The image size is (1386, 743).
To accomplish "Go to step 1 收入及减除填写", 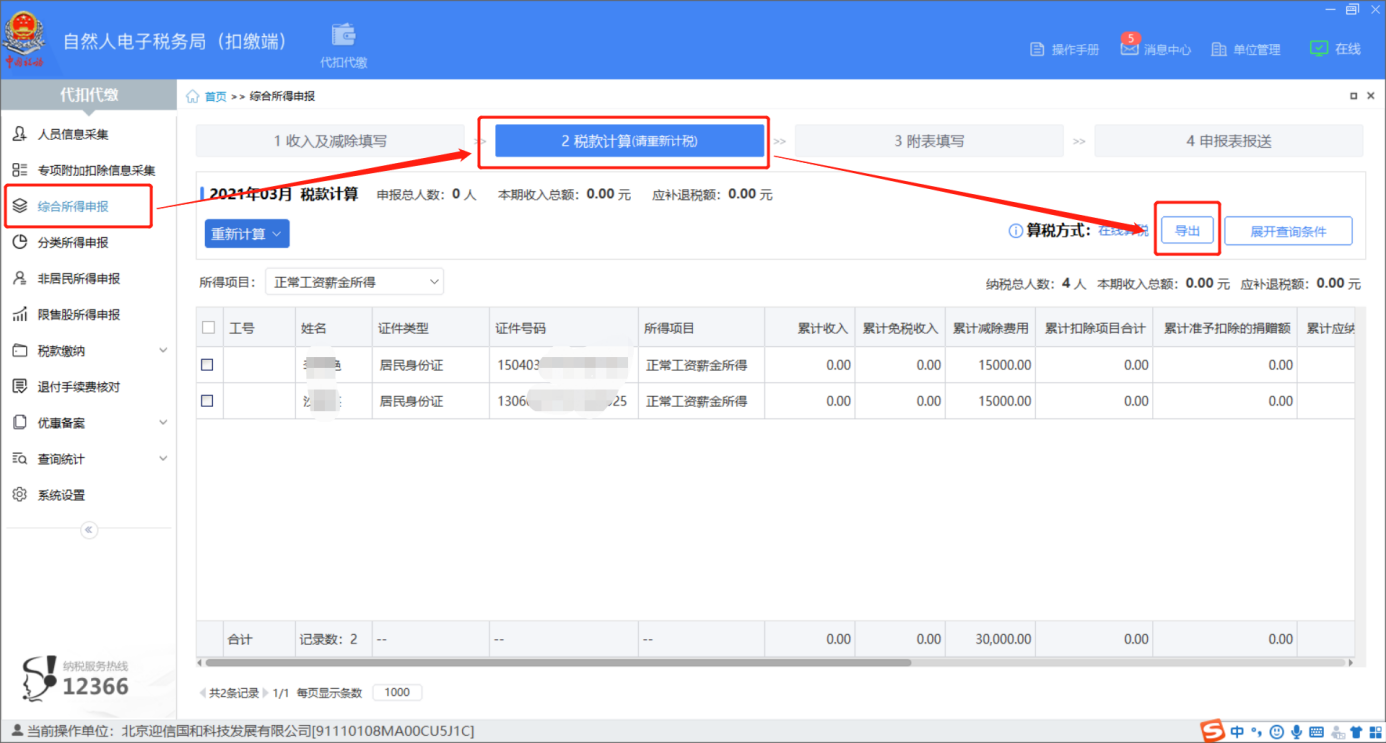I will coord(330,141).
